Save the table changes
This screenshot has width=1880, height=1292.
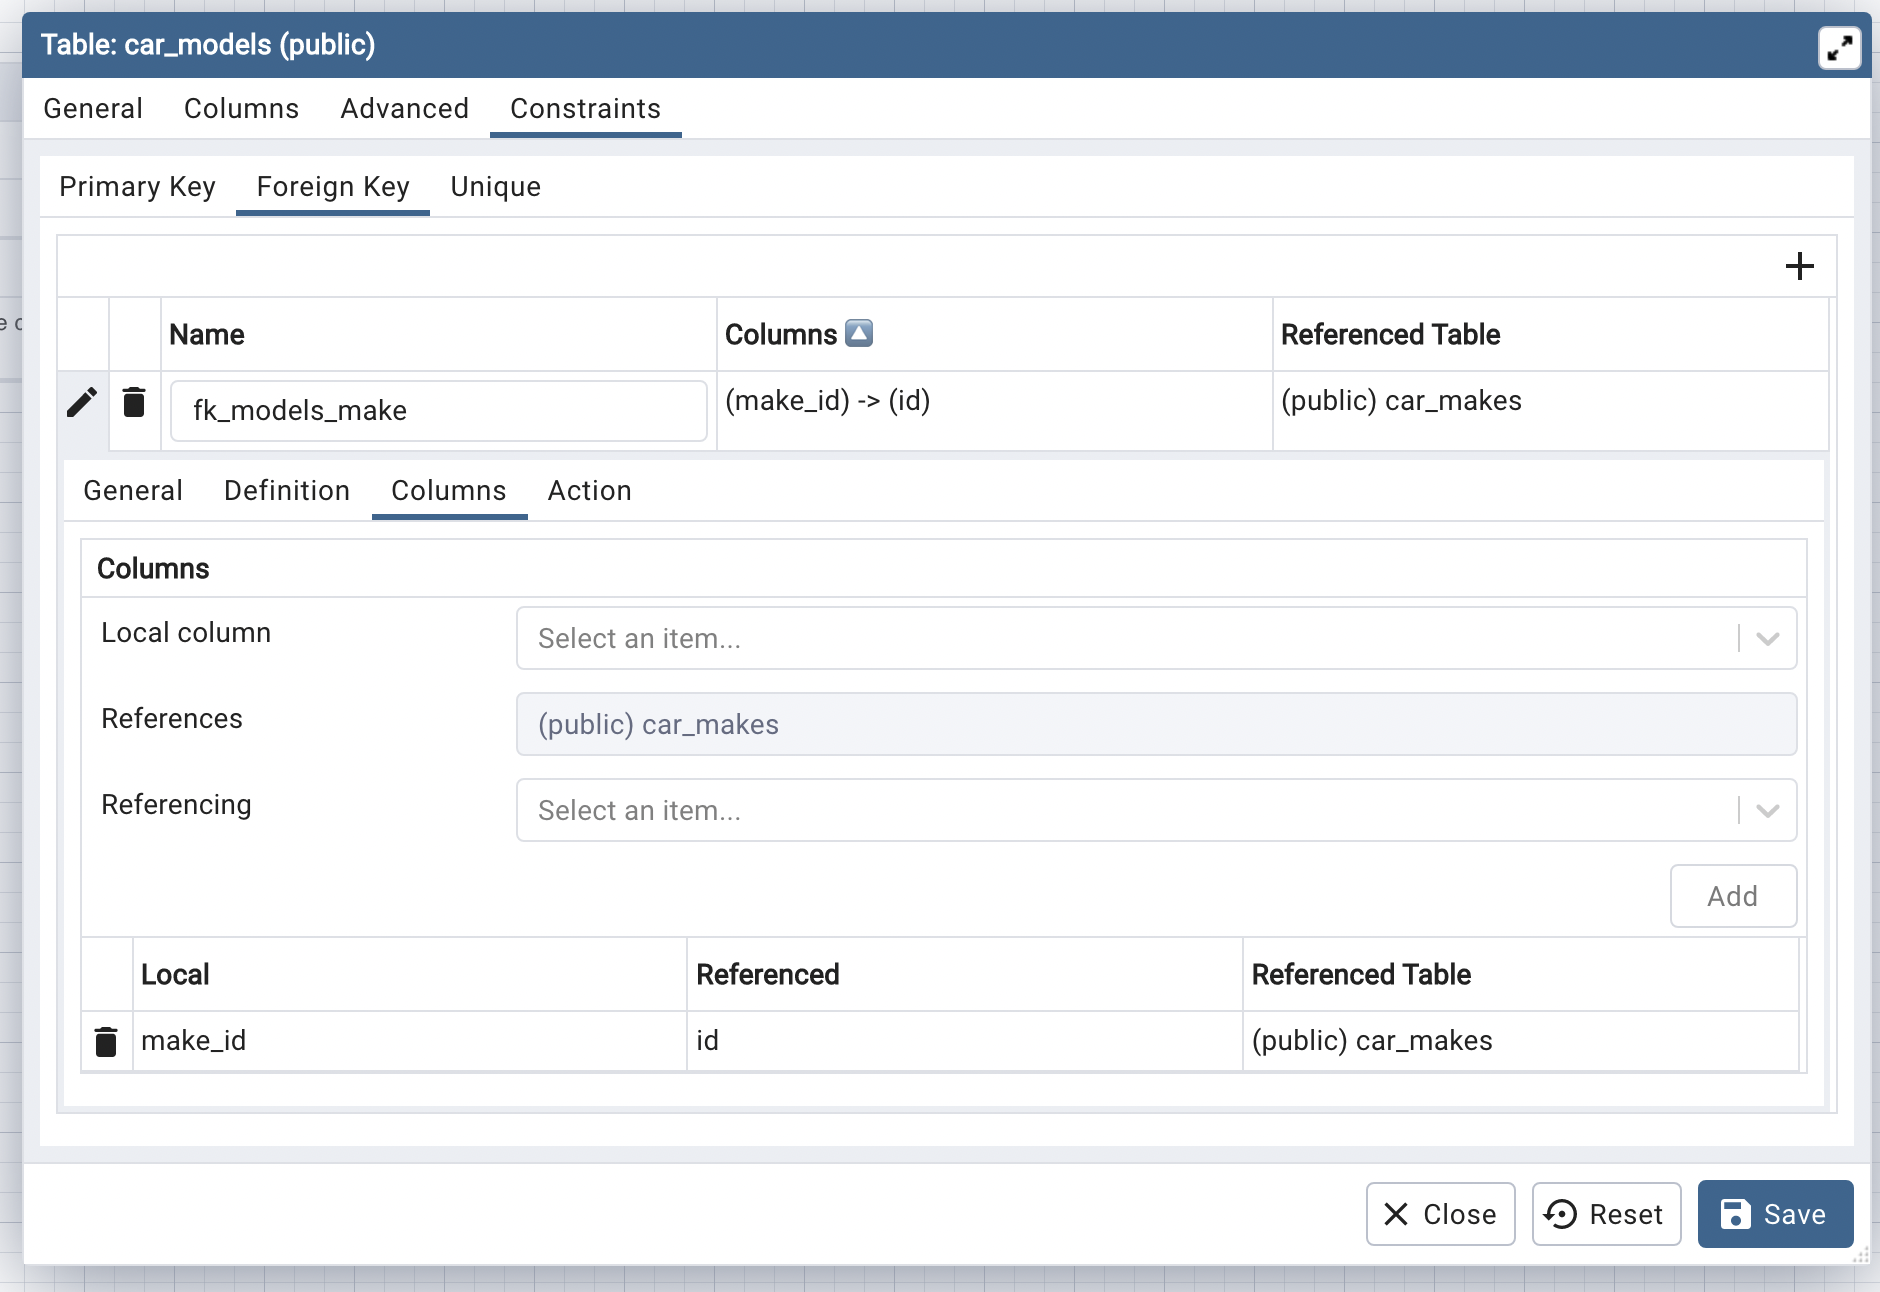click(x=1775, y=1214)
